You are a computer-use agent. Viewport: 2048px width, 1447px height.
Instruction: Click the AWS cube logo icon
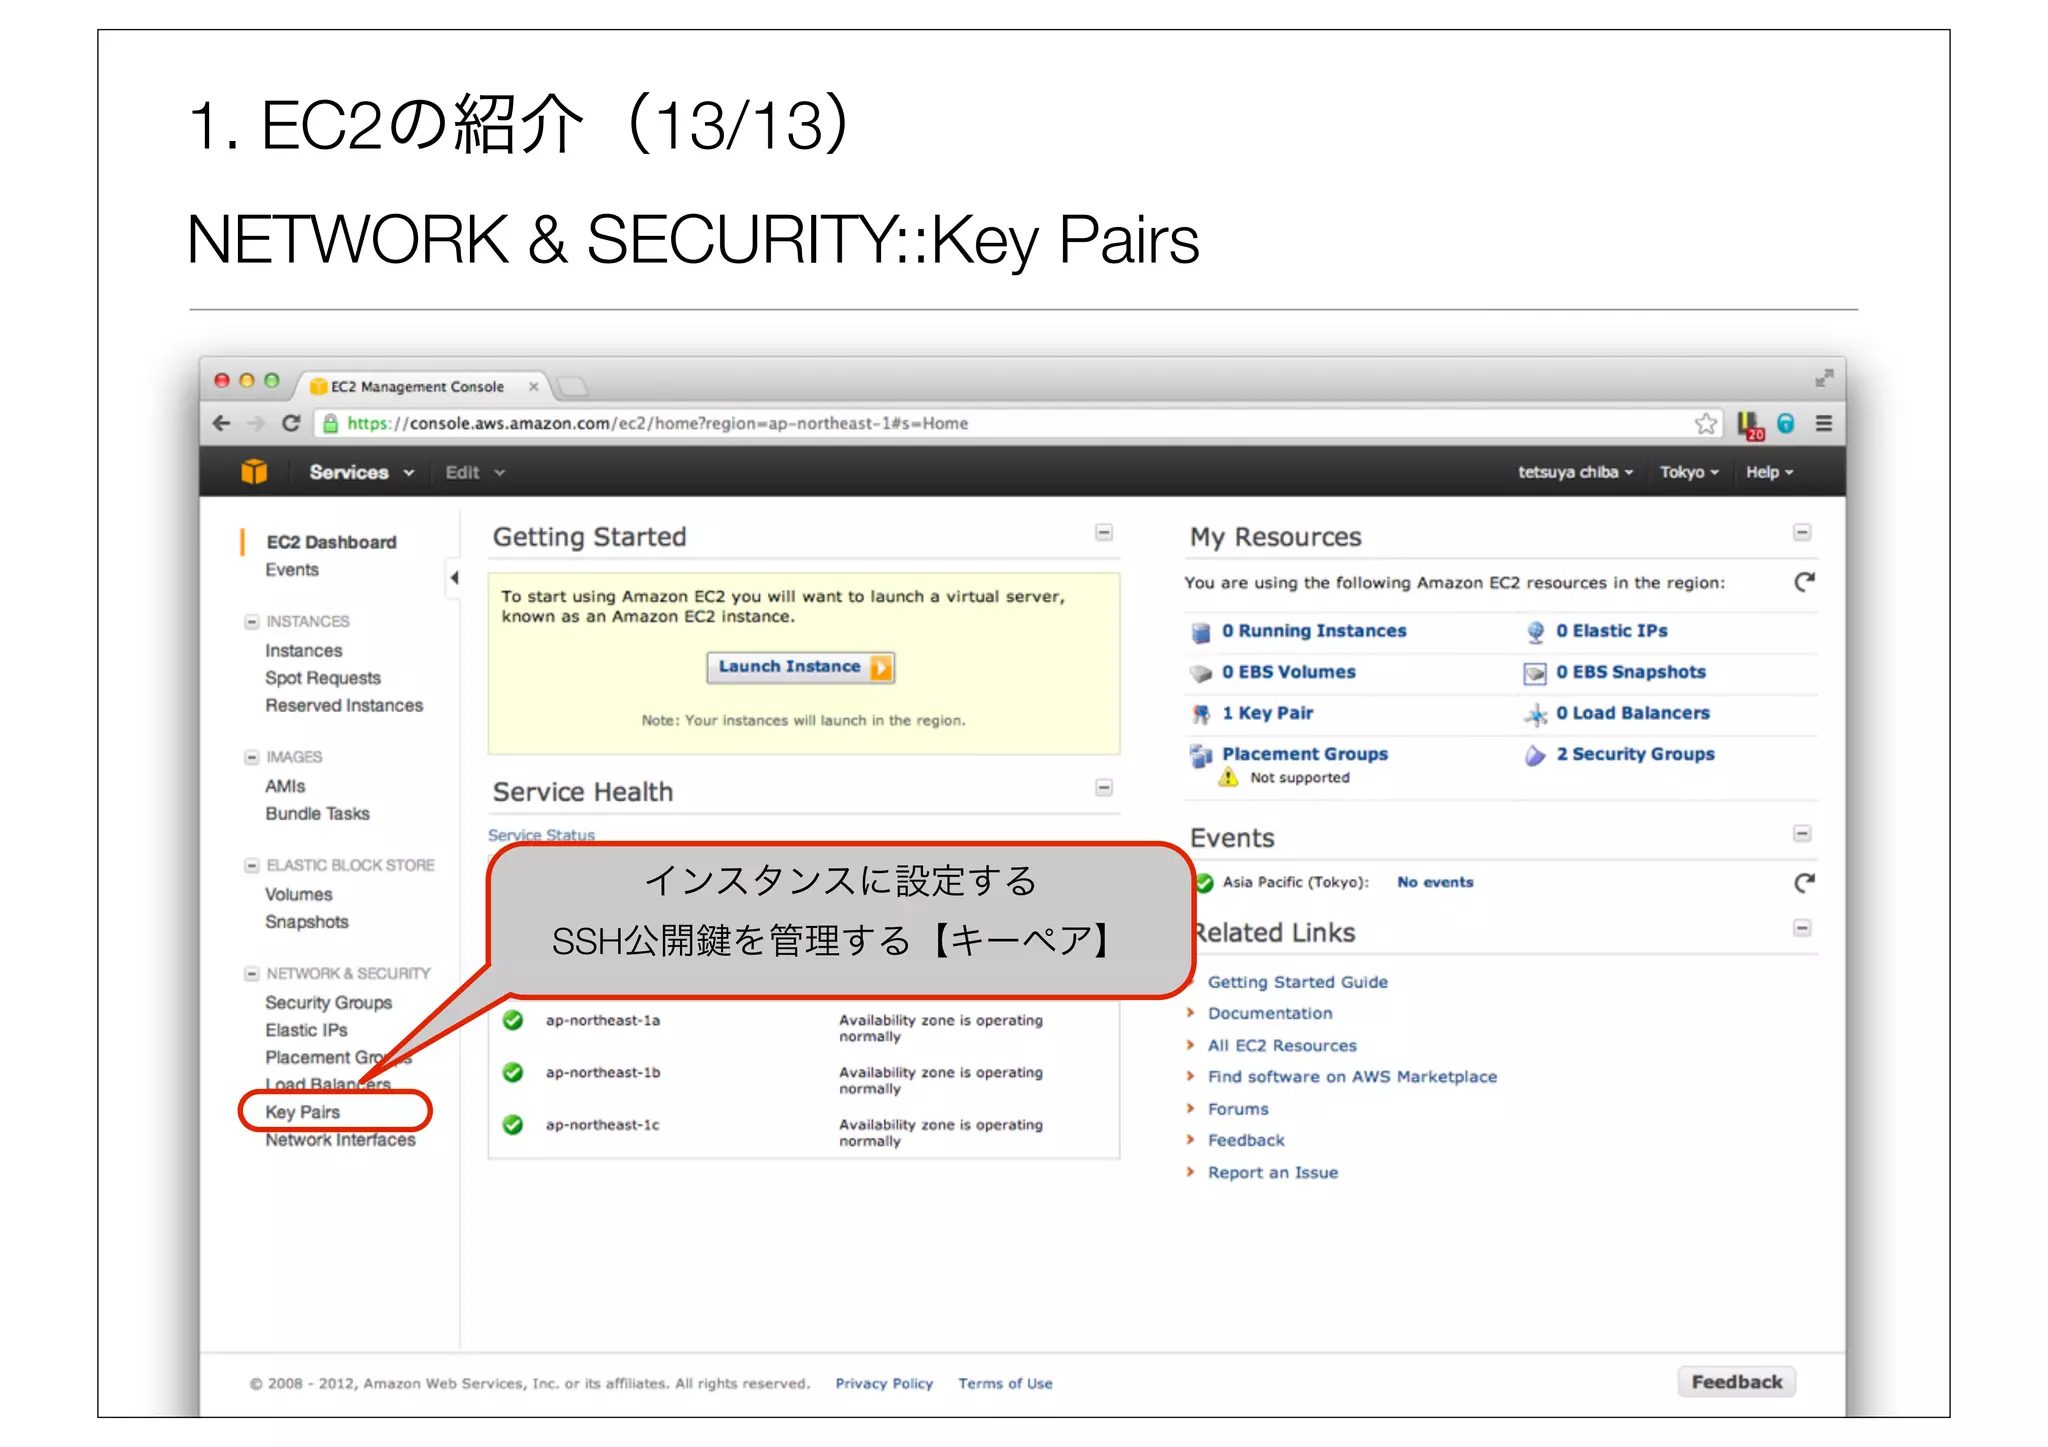254,471
